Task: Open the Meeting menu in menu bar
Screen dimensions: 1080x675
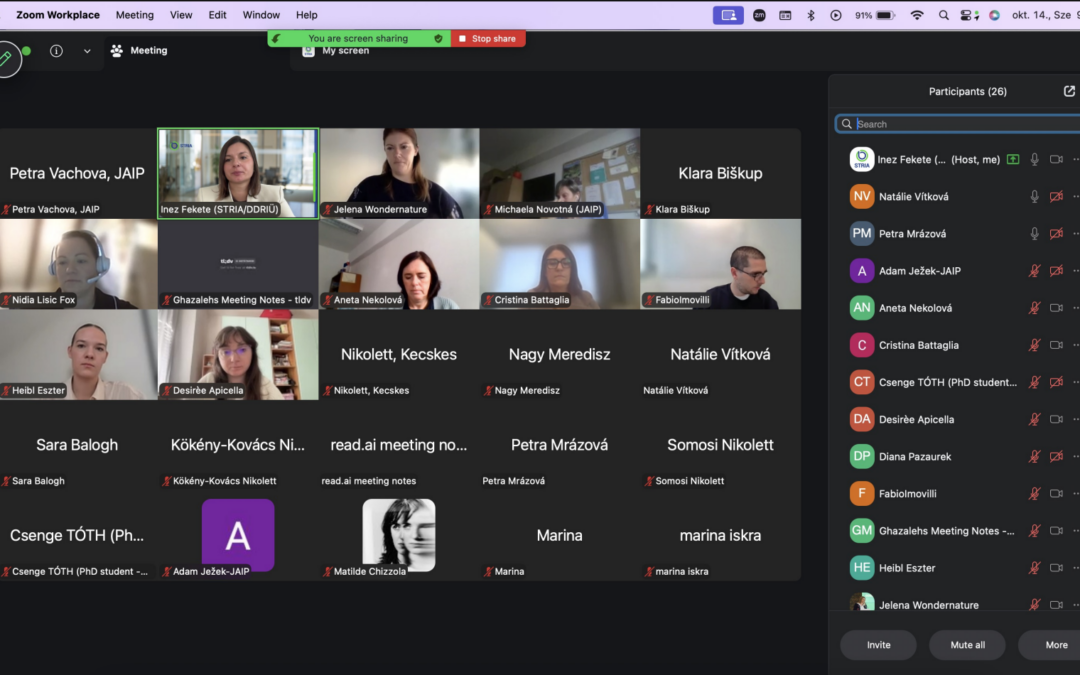Action: click(134, 14)
